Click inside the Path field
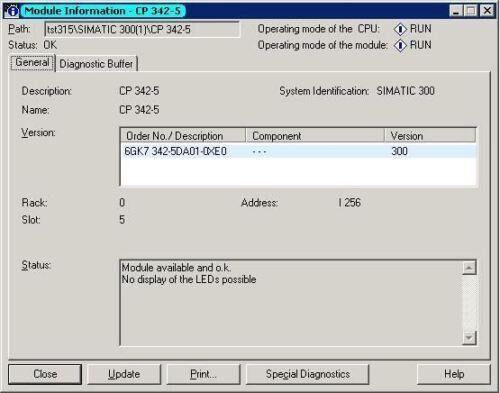The width and height of the screenshot is (500, 393). click(x=142, y=30)
